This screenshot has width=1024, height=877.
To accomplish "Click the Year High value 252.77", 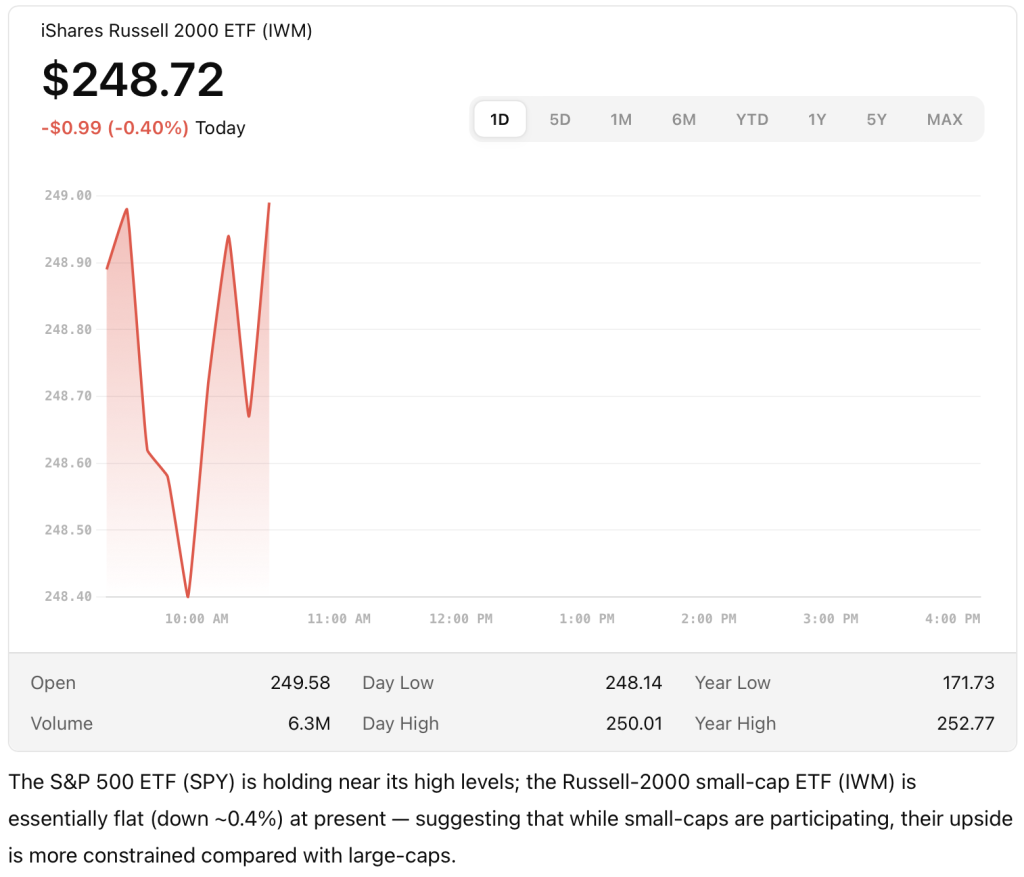I will (966, 723).
